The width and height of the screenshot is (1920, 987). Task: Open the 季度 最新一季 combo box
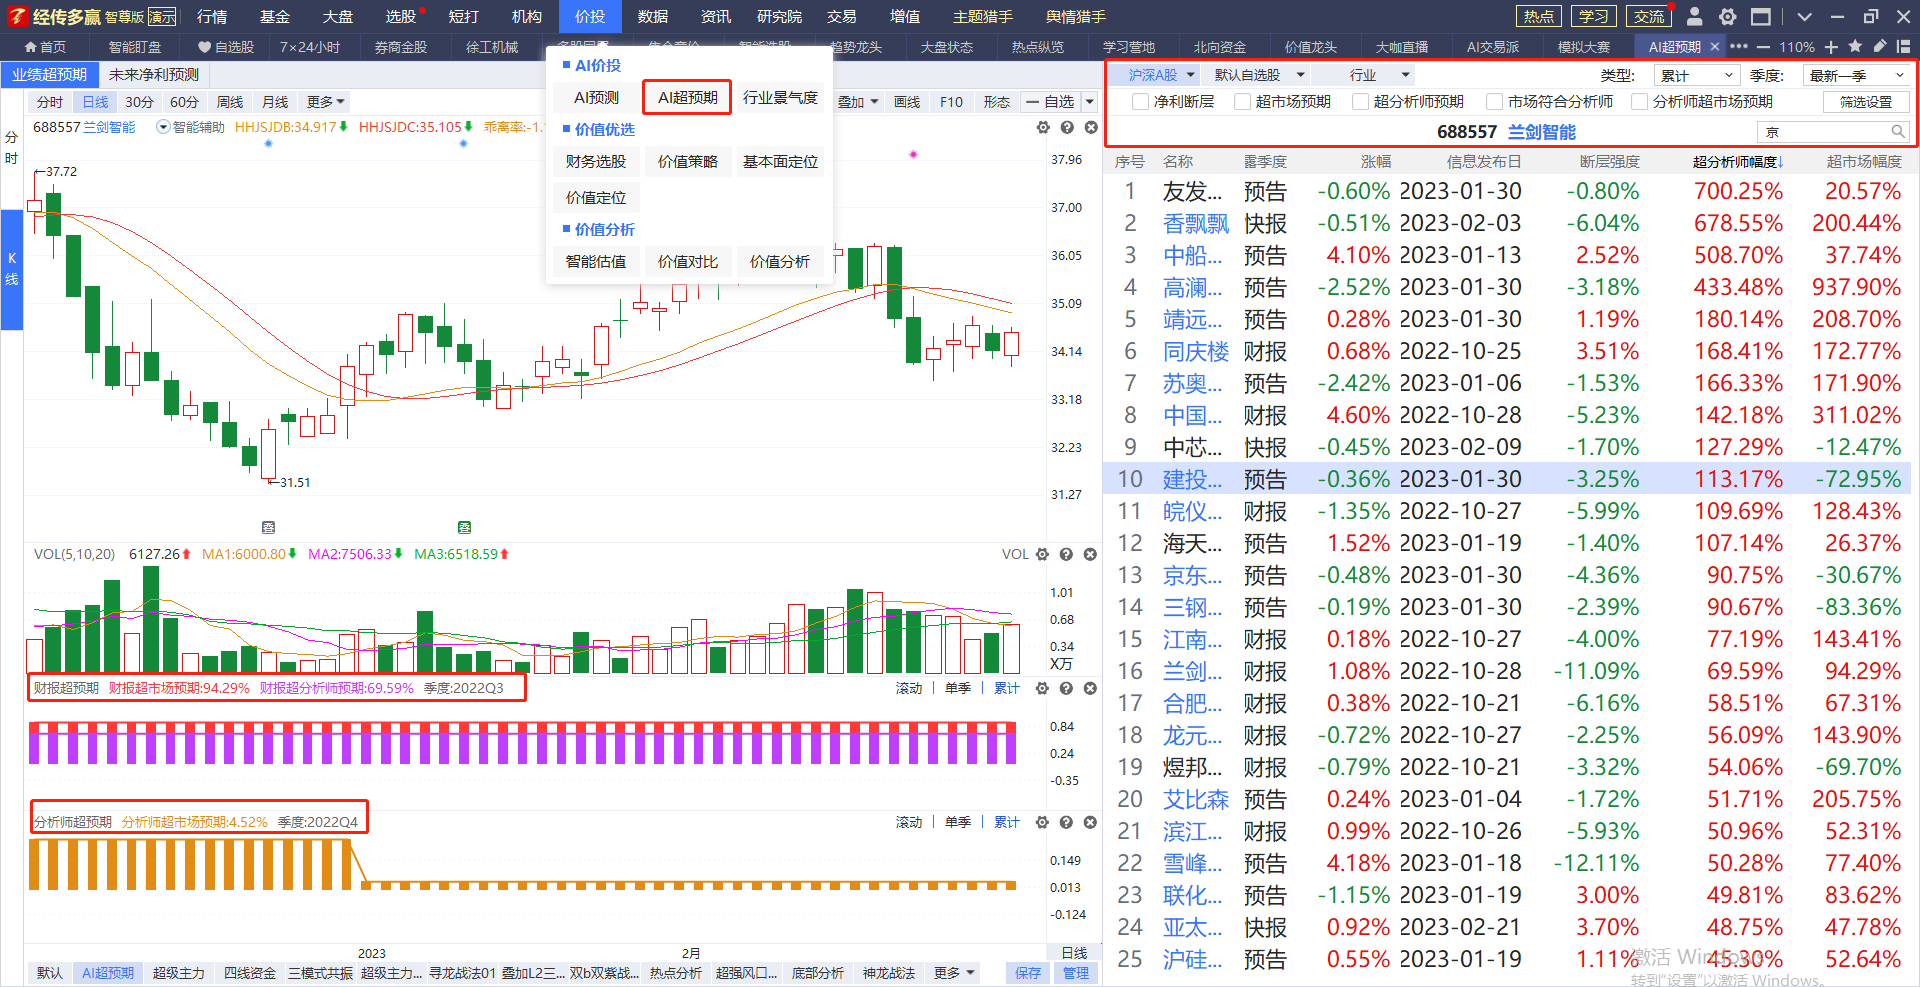point(1857,76)
